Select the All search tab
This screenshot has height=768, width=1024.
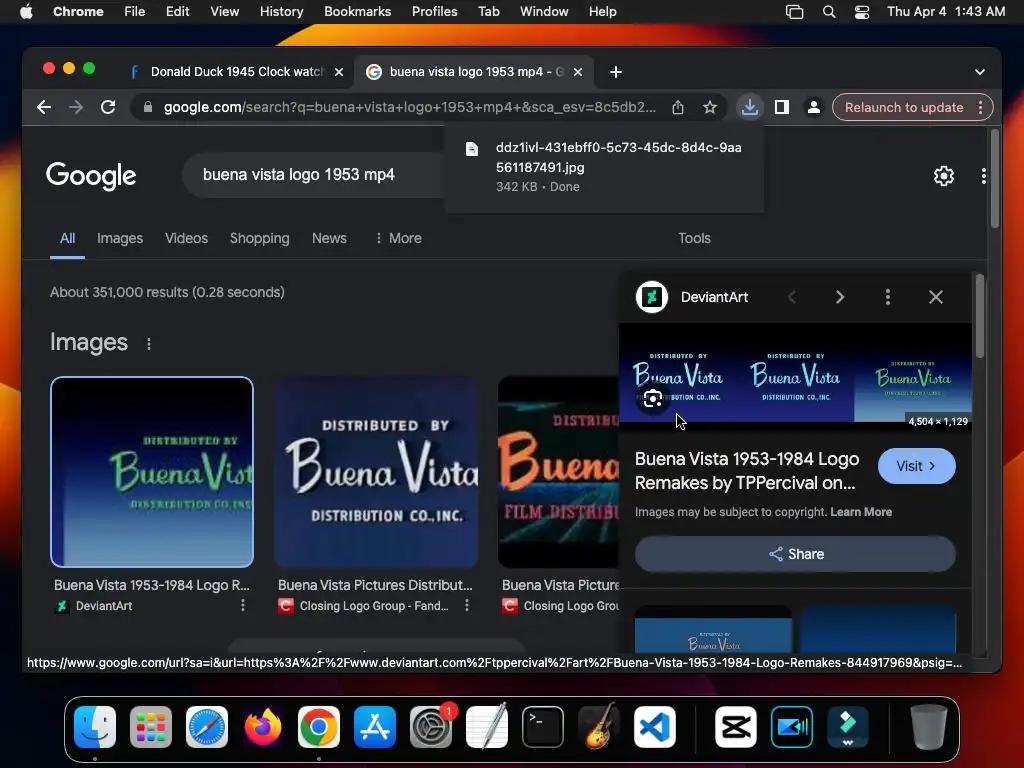pos(67,238)
